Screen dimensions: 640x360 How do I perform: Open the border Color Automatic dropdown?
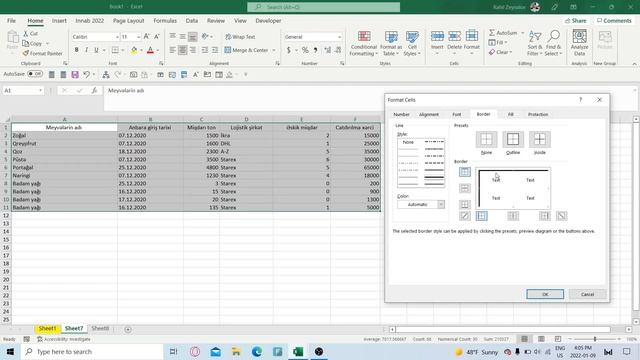click(x=441, y=204)
